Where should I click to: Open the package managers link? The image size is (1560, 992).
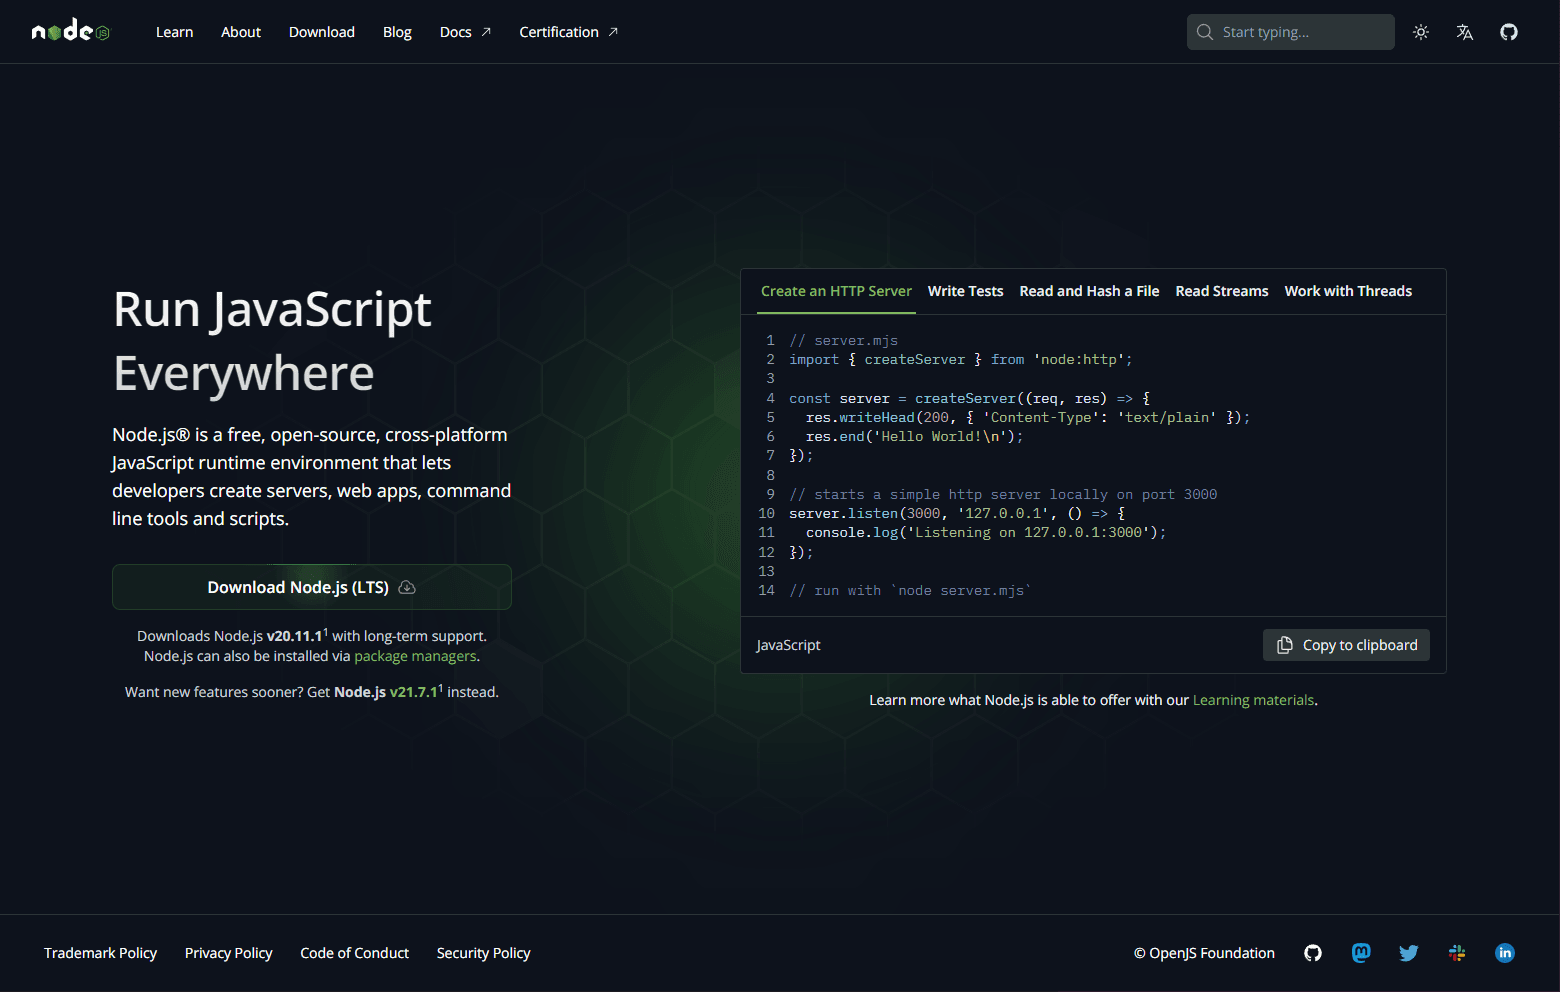point(415,656)
